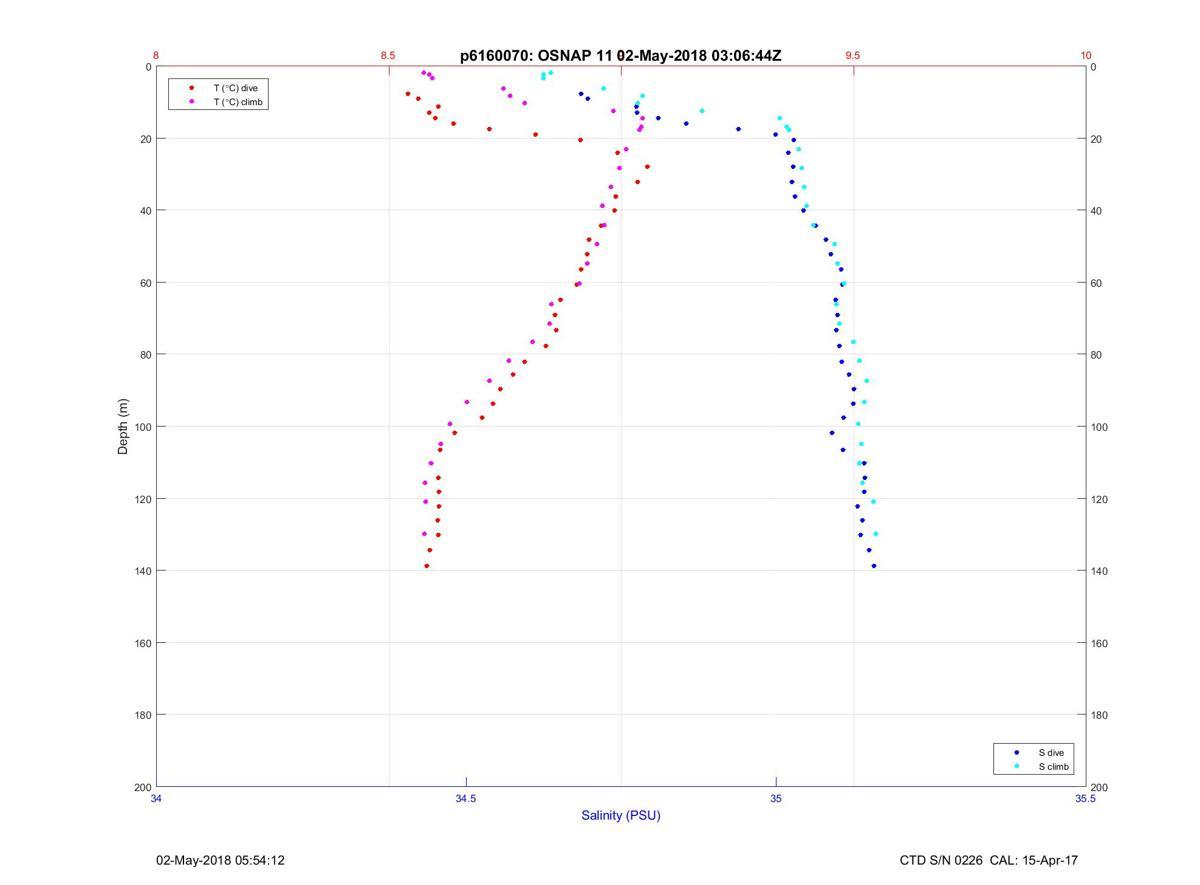Click the red temperature tick label '8.5'
Screen dimensions: 1200x885
[x=388, y=56]
